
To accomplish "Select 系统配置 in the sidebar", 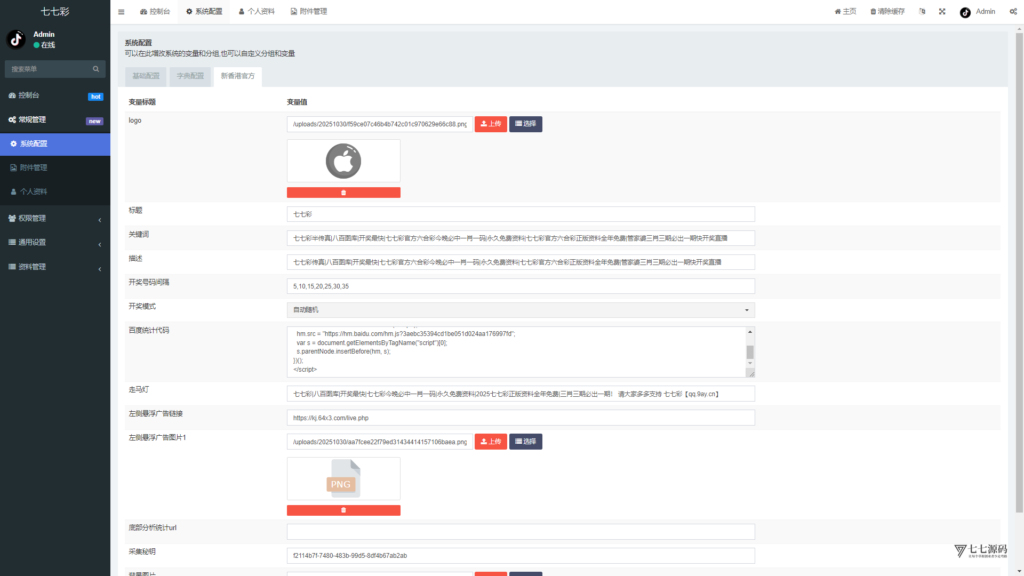I will click(x=55, y=144).
